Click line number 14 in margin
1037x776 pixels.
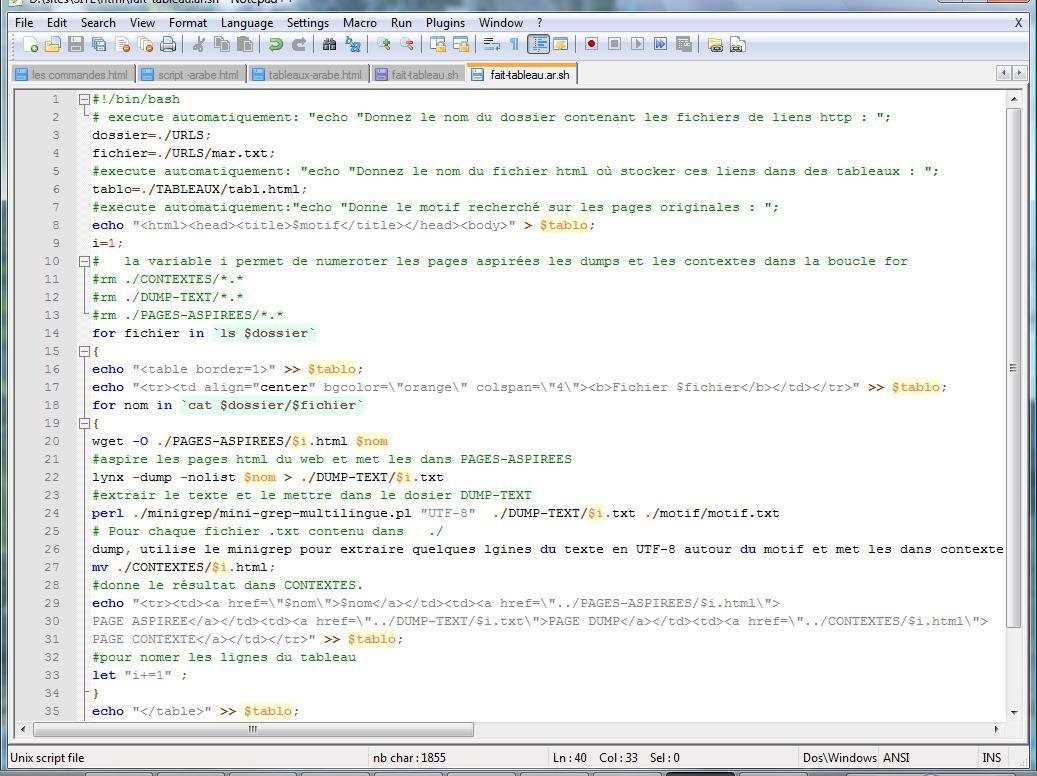coord(52,333)
